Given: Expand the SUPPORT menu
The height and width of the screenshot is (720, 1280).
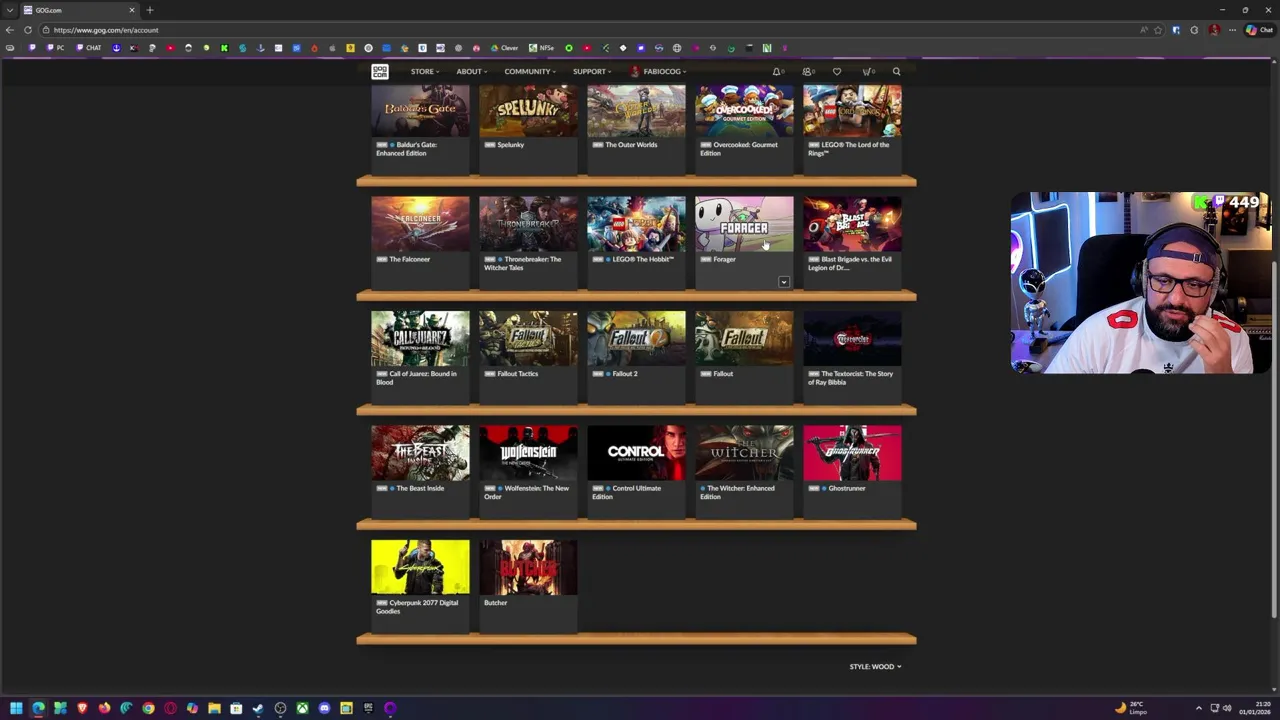Looking at the screenshot, I should 591,71.
